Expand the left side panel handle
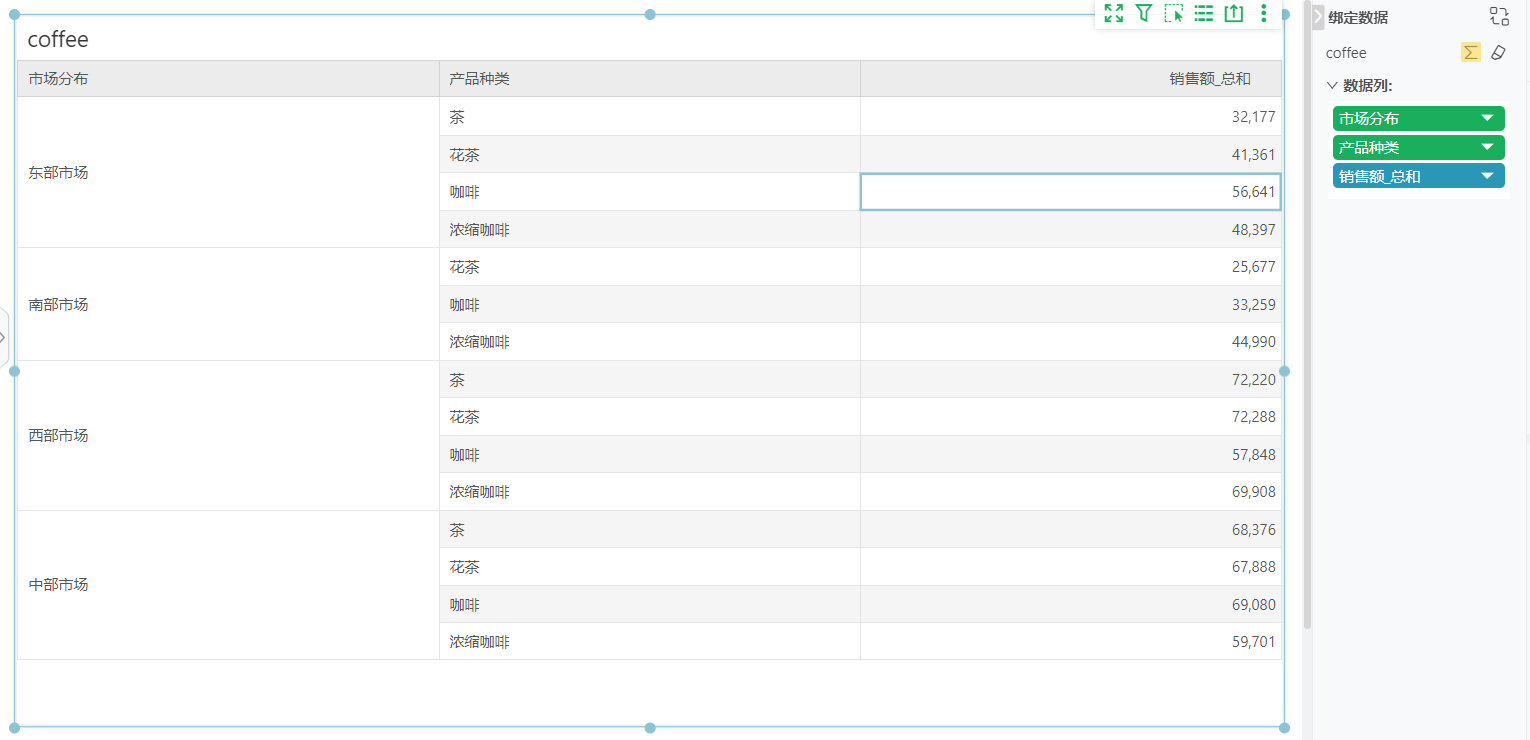The width and height of the screenshot is (1530, 740). [x=4, y=337]
